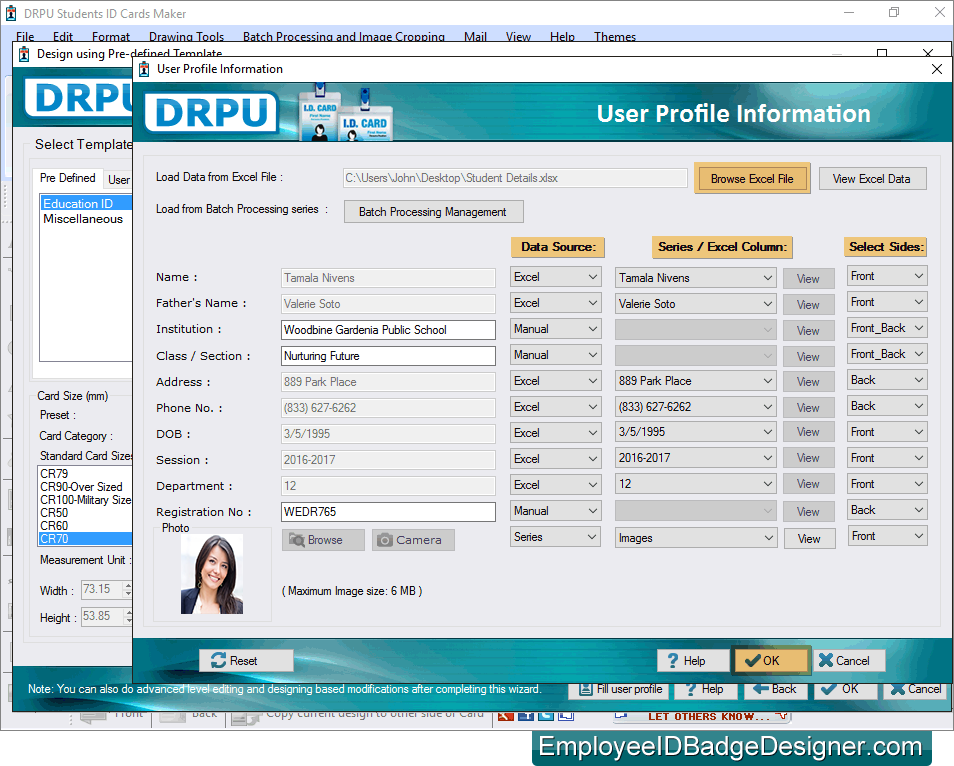Image resolution: width=954 pixels, height=766 pixels.
Task: Open Batch Processing and Image Cropping menu
Action: click(344, 37)
